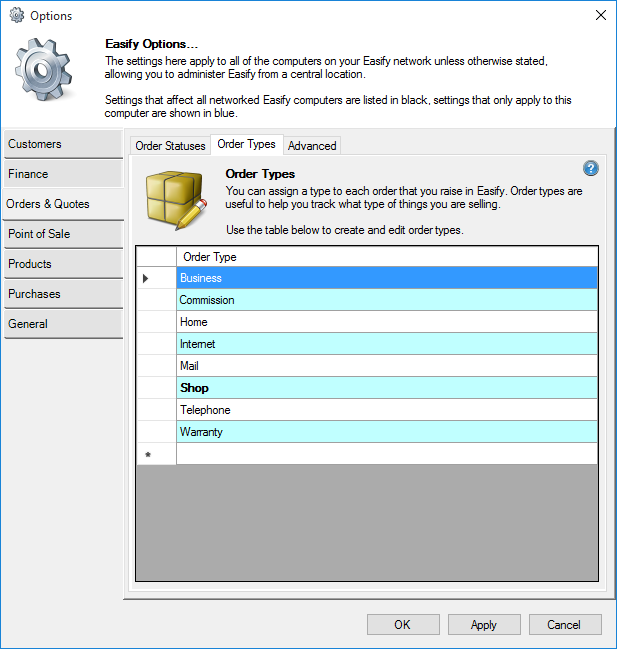Go to Point of Sale settings
The width and height of the screenshot is (617, 649).
click(62, 234)
